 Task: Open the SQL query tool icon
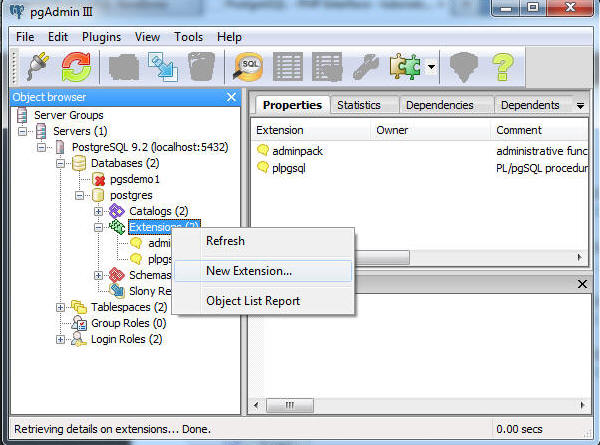248,67
